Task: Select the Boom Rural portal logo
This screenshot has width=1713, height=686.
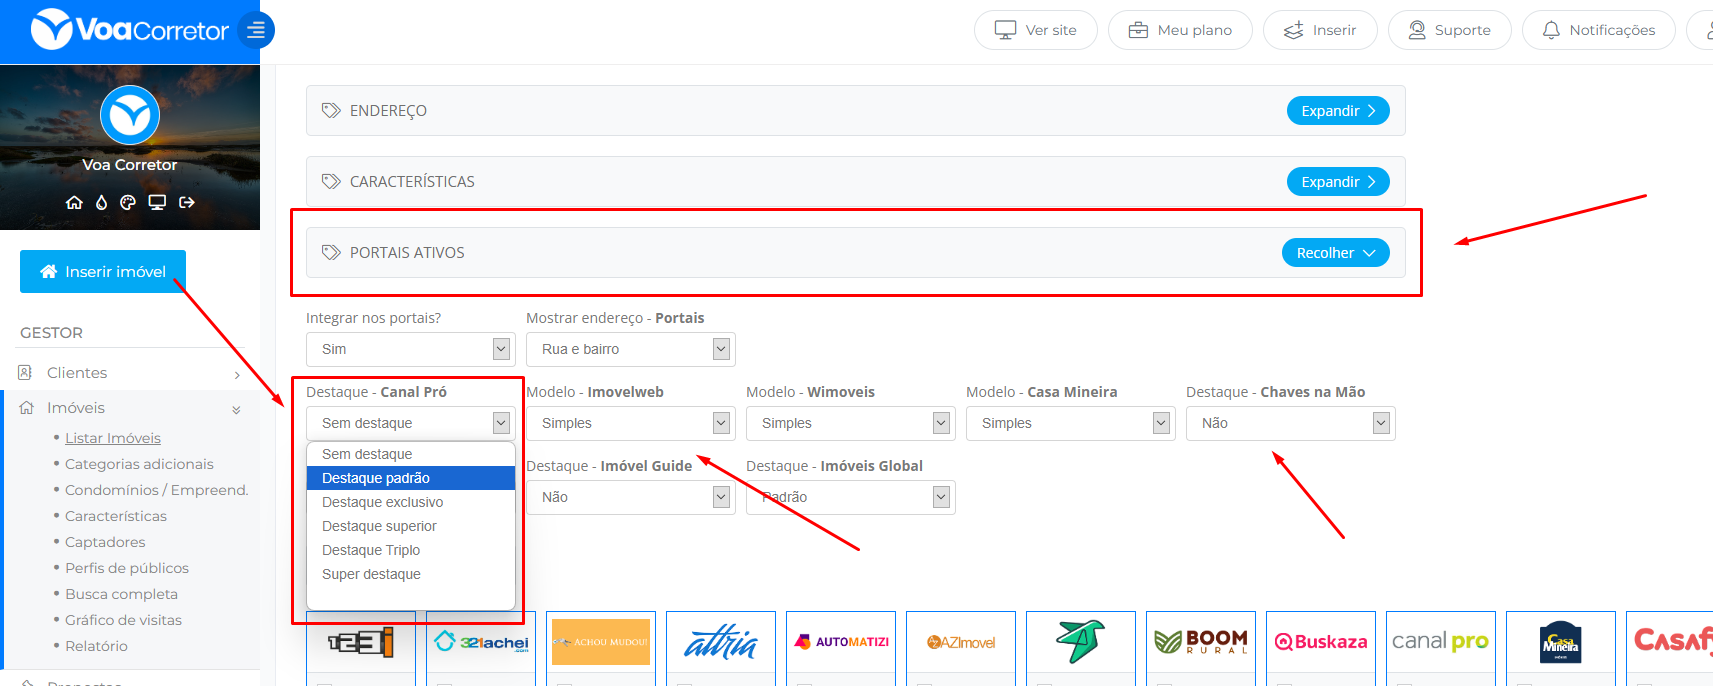Action: click(x=1200, y=642)
